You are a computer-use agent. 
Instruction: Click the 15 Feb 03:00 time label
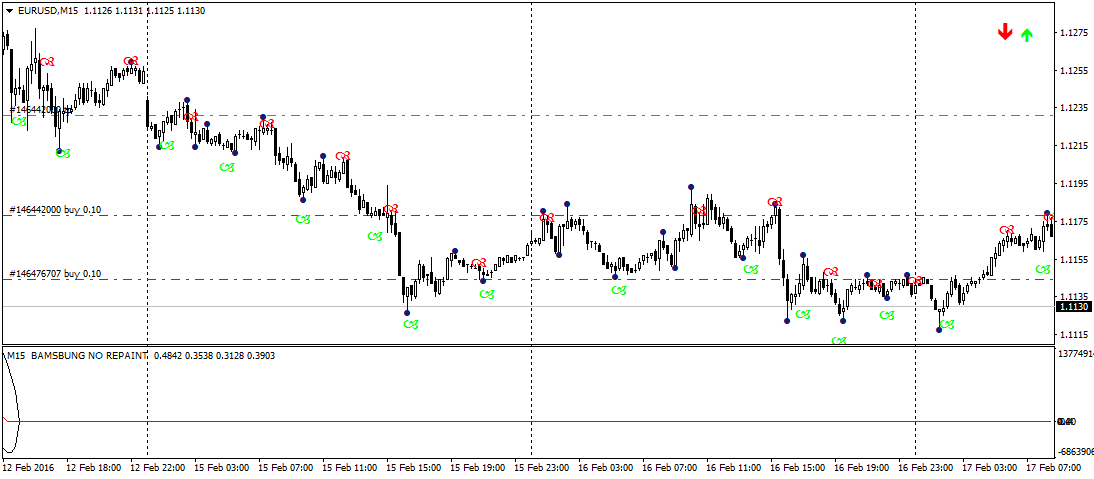coord(221,468)
